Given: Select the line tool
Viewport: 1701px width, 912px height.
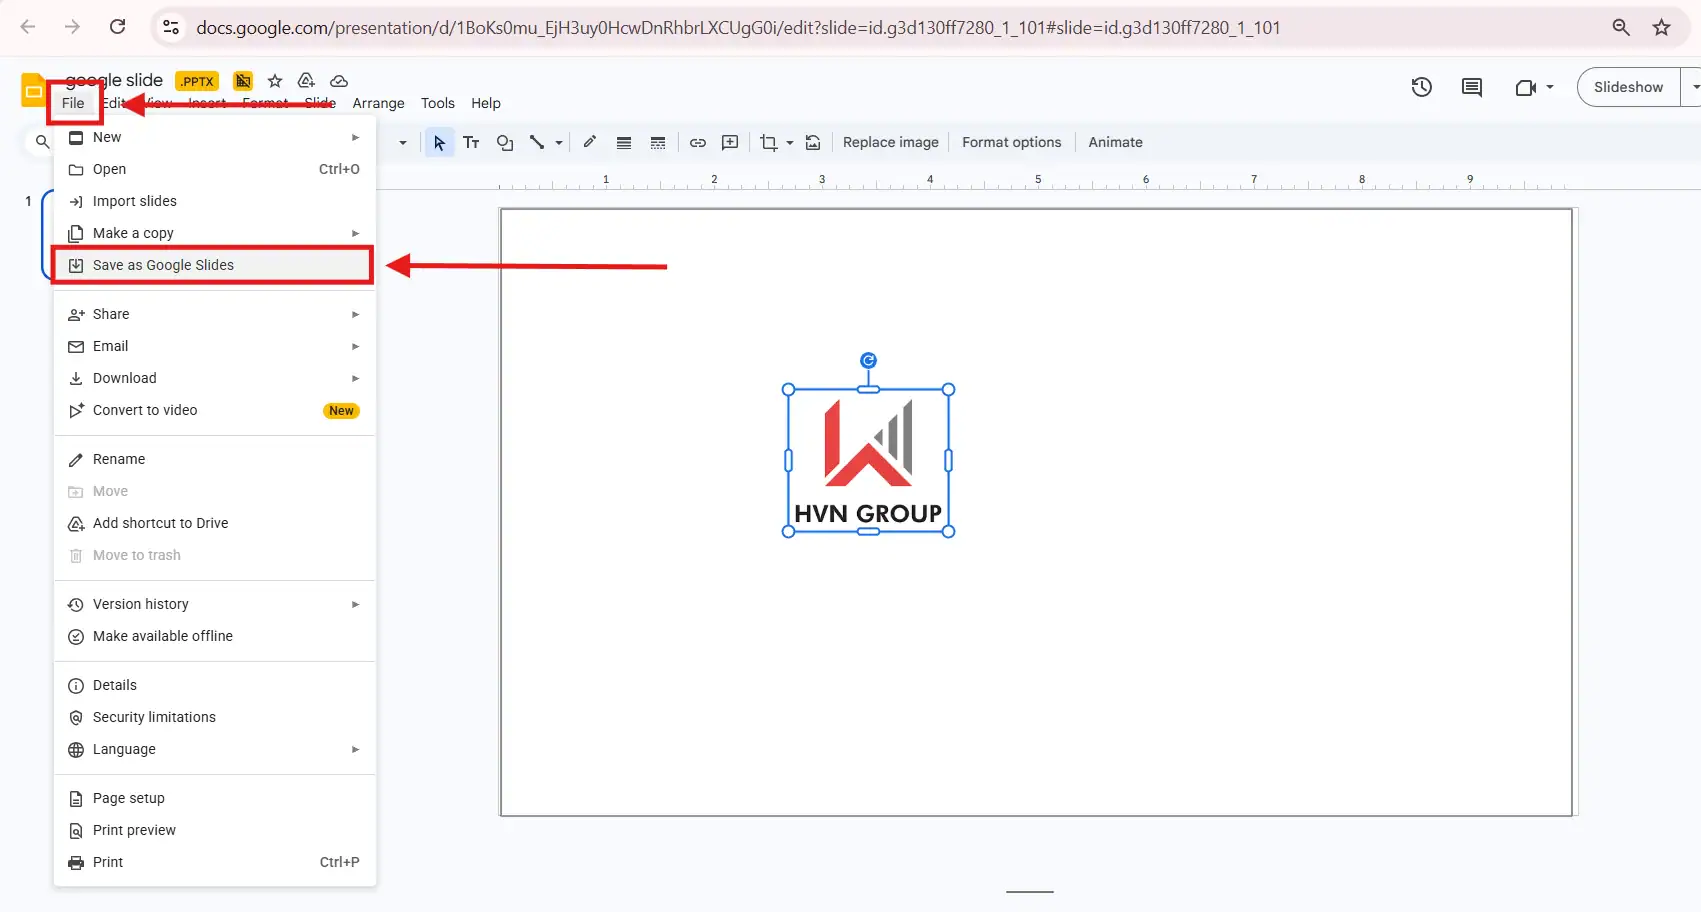Looking at the screenshot, I should coord(537,143).
